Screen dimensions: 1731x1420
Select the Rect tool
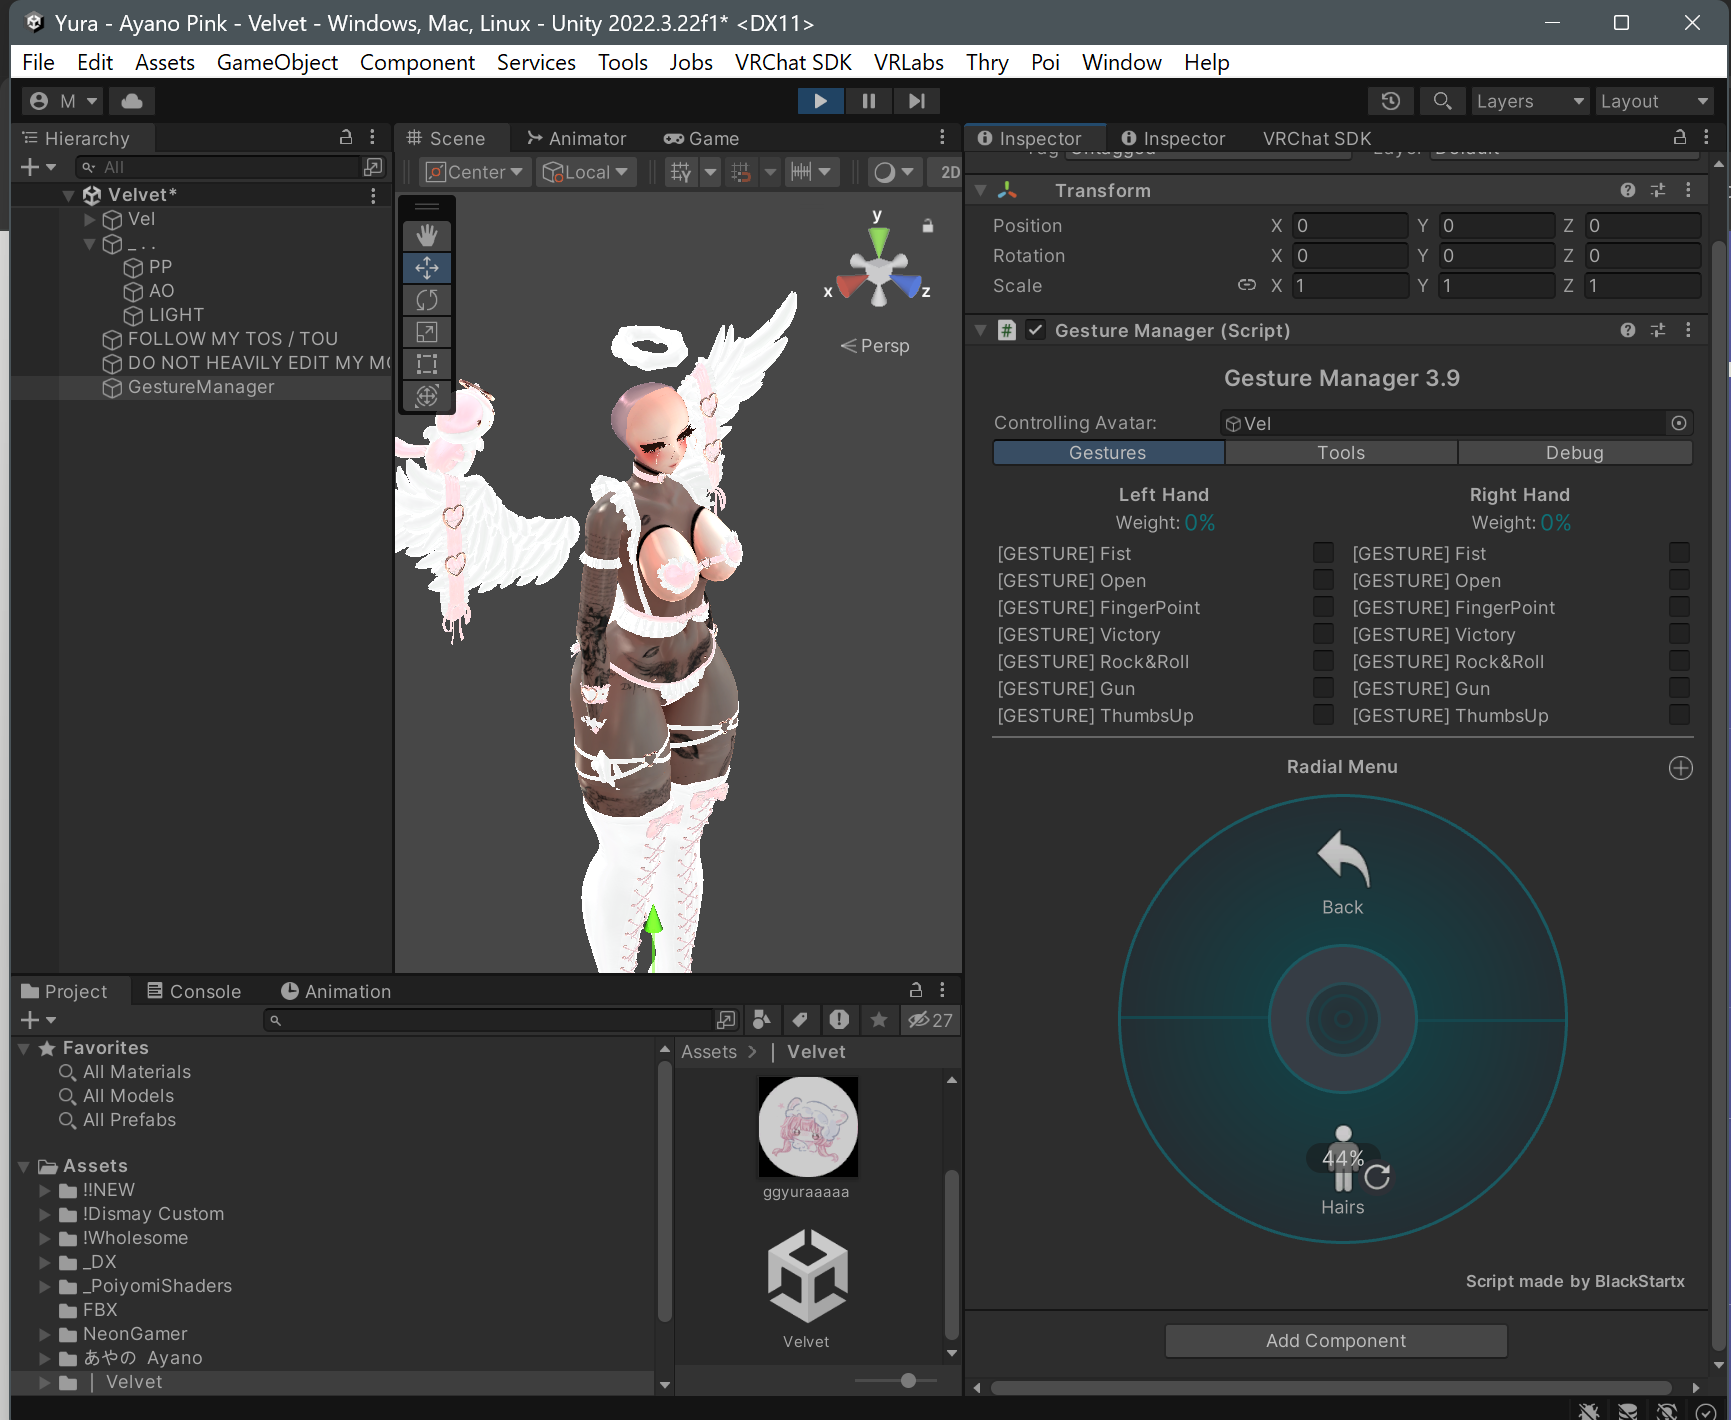pyautogui.click(x=427, y=364)
